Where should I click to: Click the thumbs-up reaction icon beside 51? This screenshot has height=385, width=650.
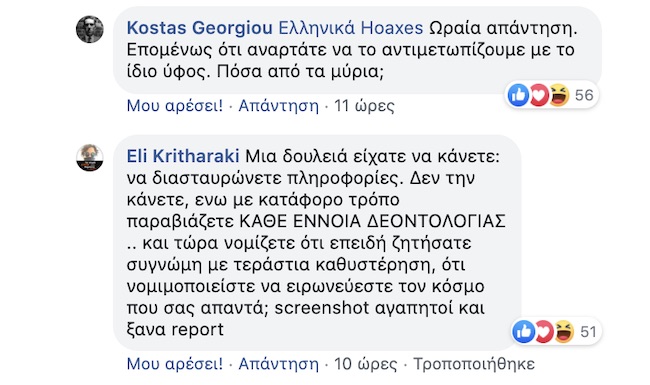tap(524, 332)
